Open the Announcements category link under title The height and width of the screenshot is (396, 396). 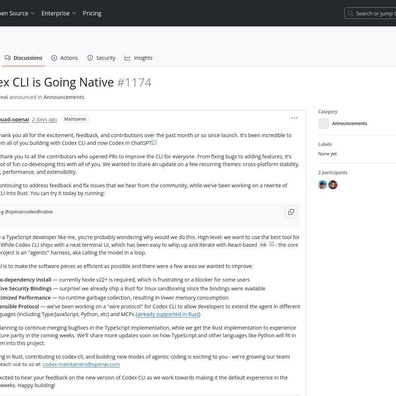(x=64, y=97)
